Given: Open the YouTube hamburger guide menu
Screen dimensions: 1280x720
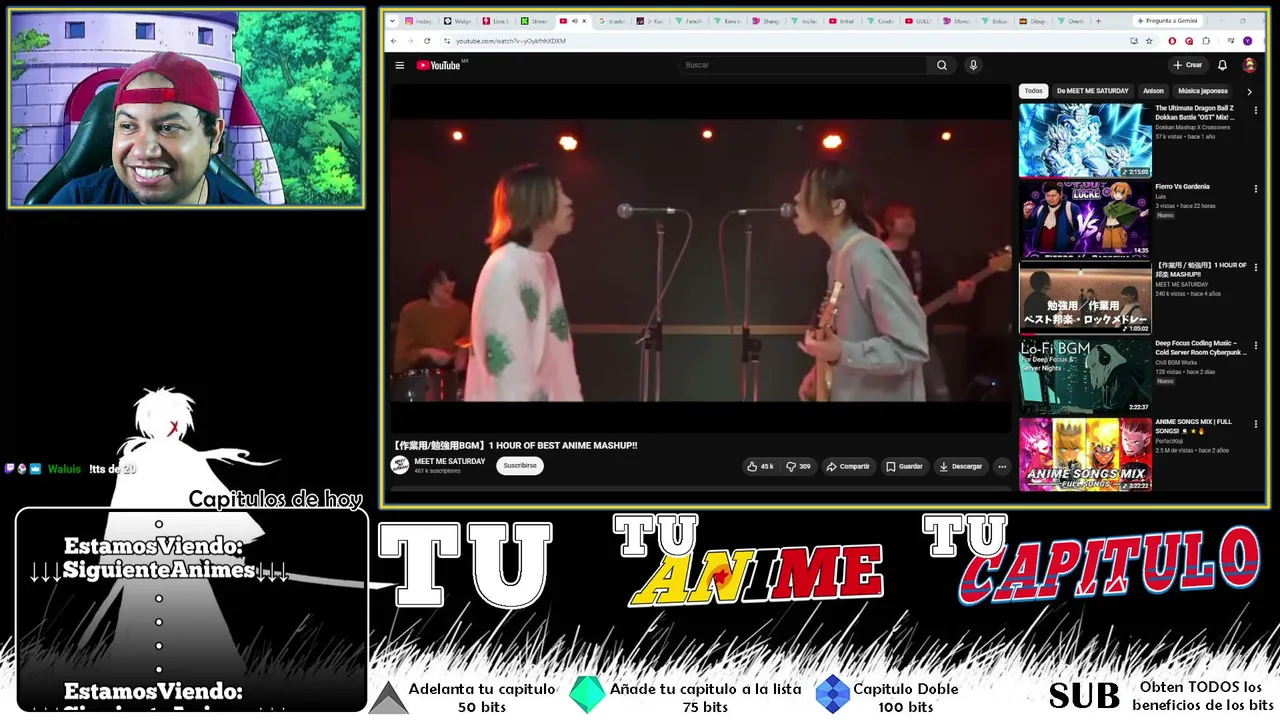Looking at the screenshot, I should [x=399, y=65].
